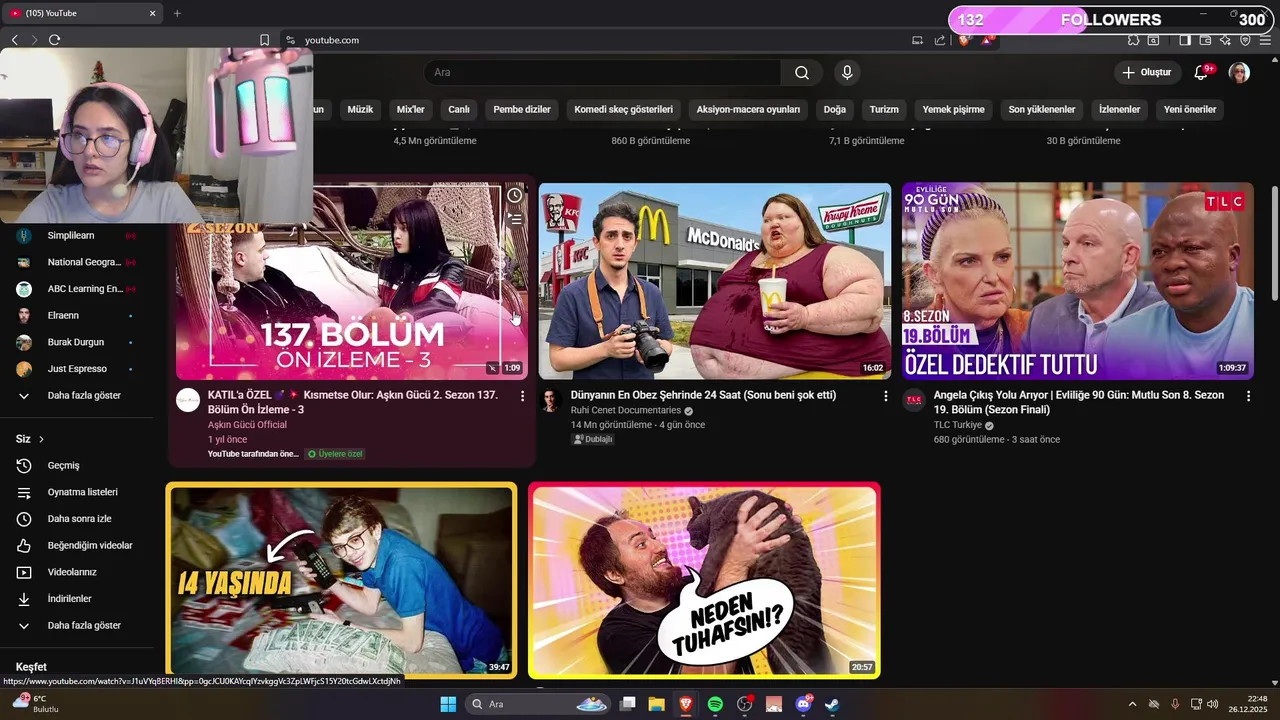The width and height of the screenshot is (1280, 720).
Task: Click the YouTube search field 'Ara'
Action: [602, 73]
